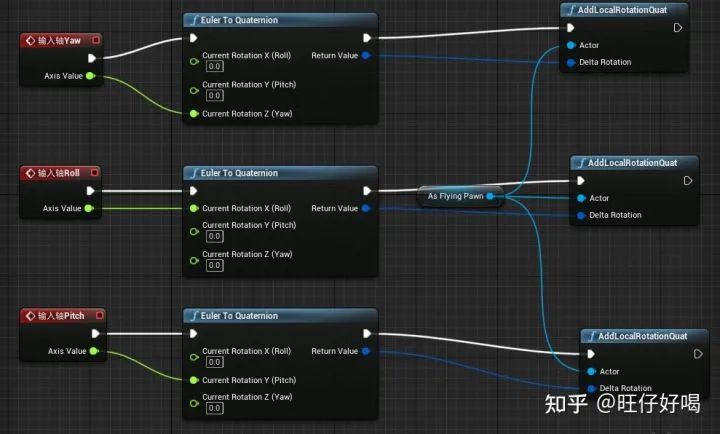Click exec output of AddLocalRotationQuat in Yaw chain
Image resolution: width=720 pixels, height=434 pixels.
pos(678,28)
